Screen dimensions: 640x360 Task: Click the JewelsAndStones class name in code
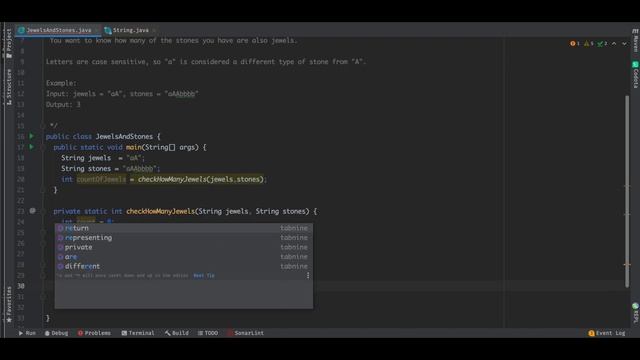[124, 136]
